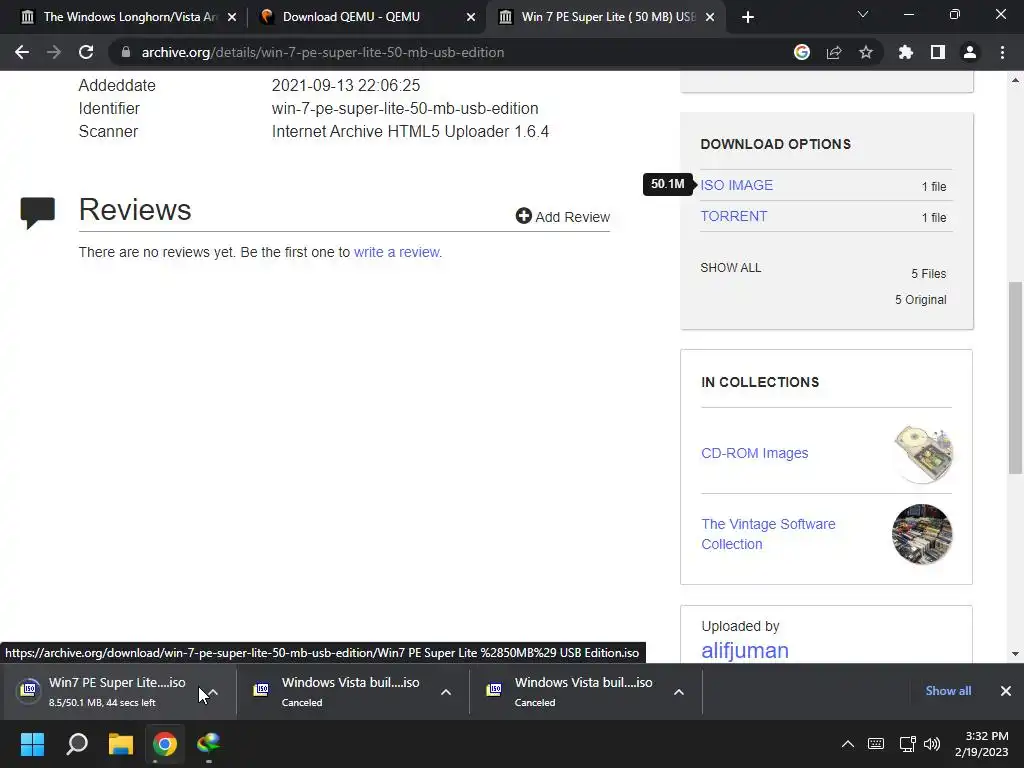
Task: Click the Identifier value win-7-pe-super-lite-50-mb-usb-edition
Action: click(x=405, y=108)
